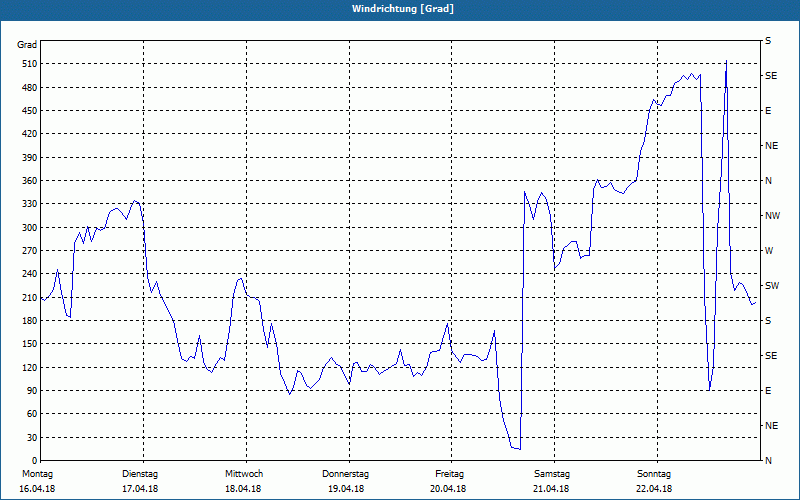Click the 'Samstag' day label
Image resolution: width=800 pixels, height=500 pixels.
click(x=552, y=474)
